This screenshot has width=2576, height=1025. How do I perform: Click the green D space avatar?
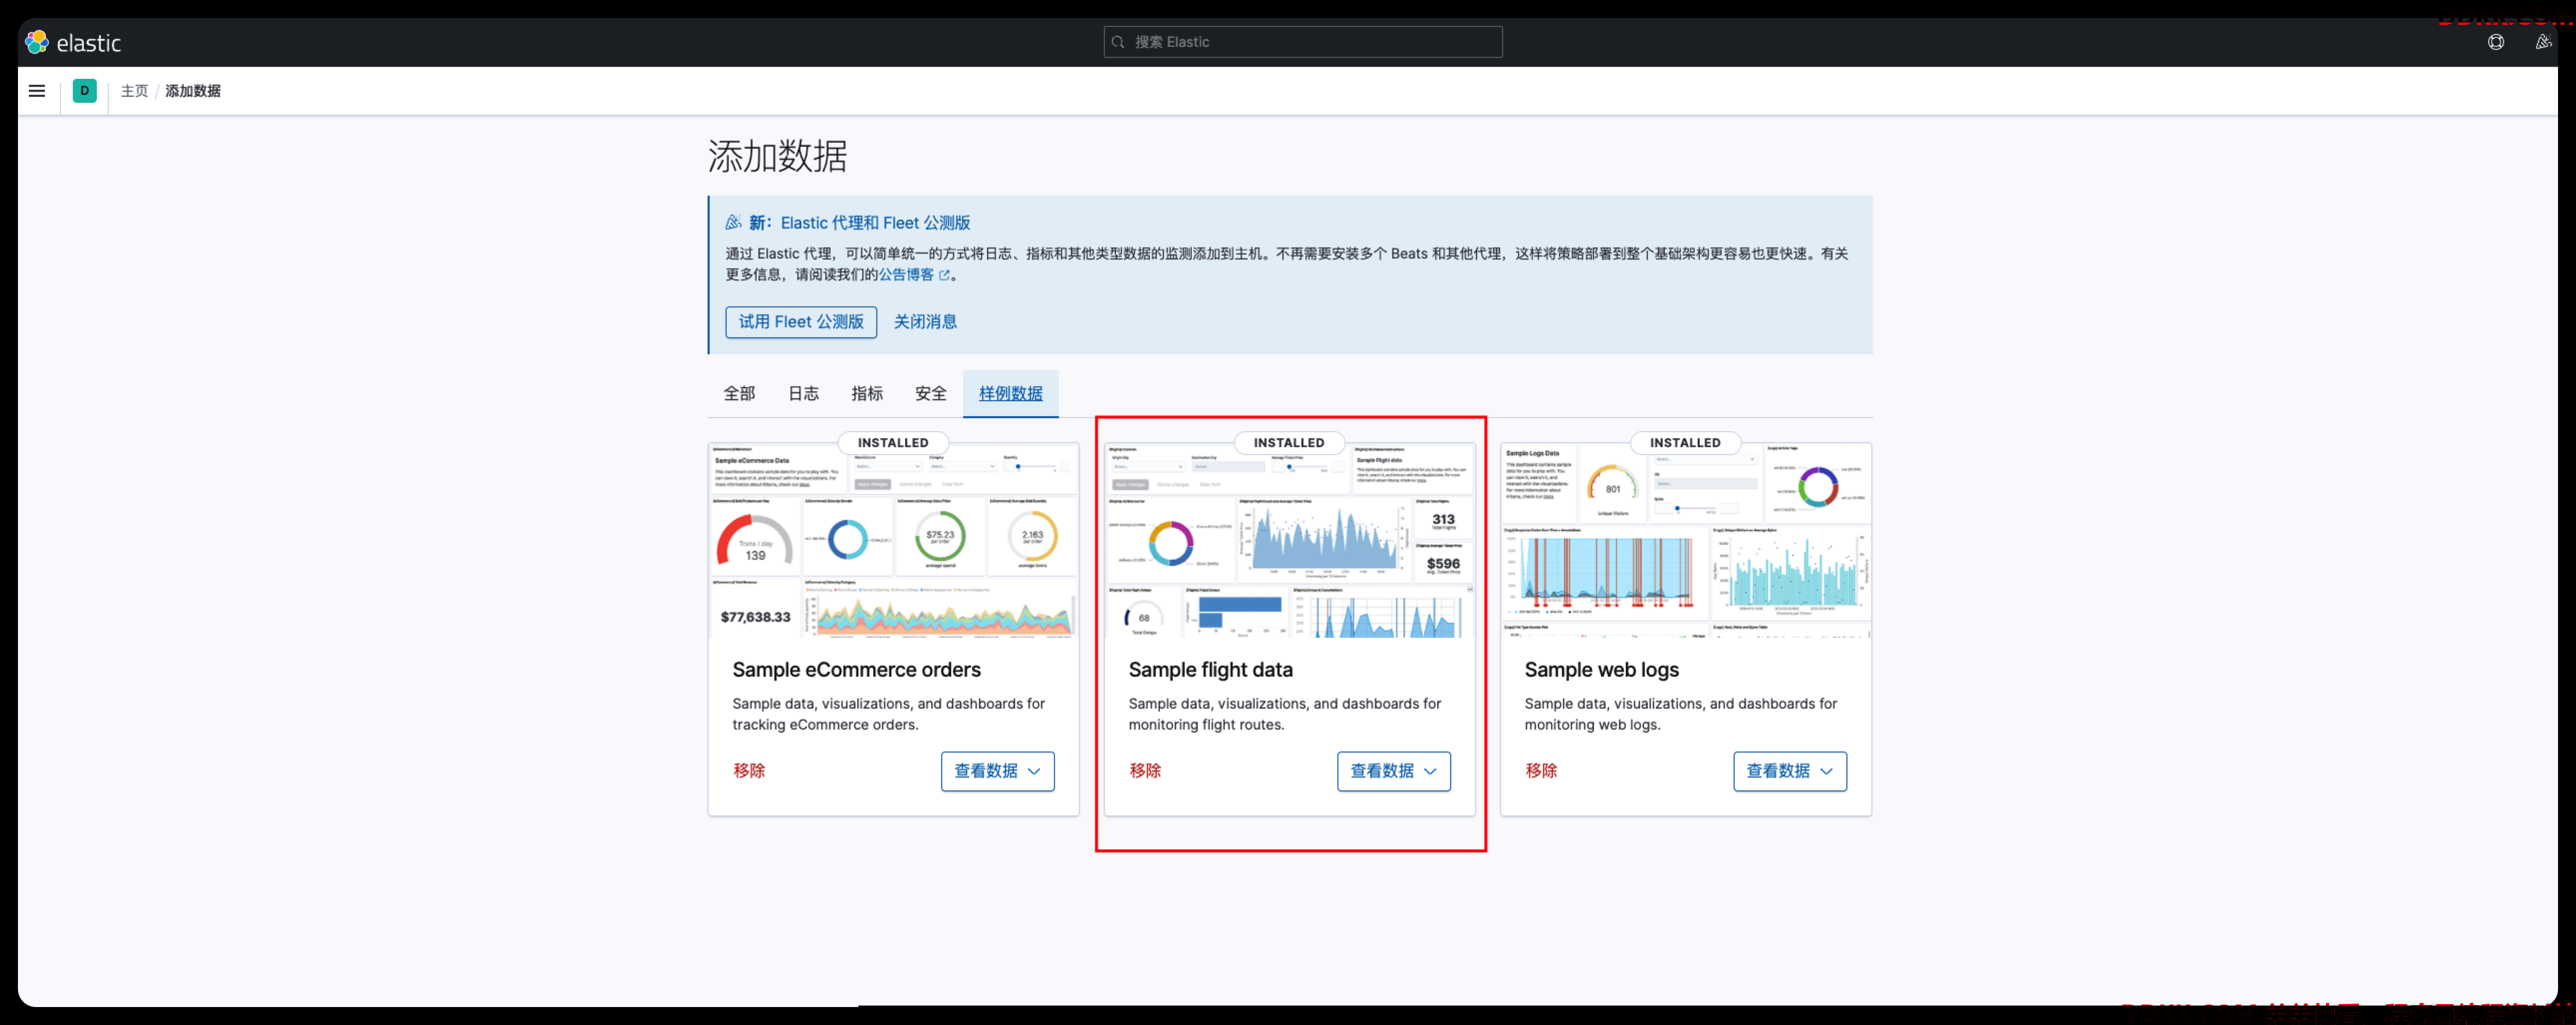pos(85,91)
